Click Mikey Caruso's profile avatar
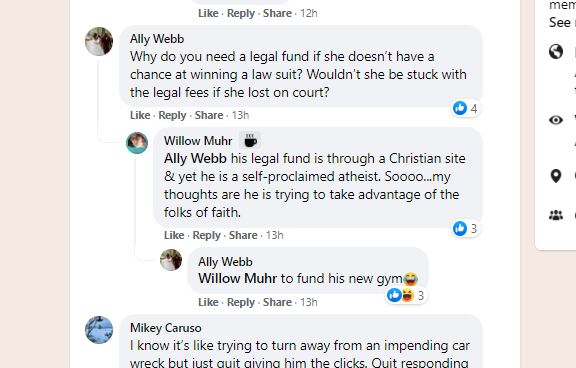This screenshot has width=576, height=368. click(x=99, y=330)
